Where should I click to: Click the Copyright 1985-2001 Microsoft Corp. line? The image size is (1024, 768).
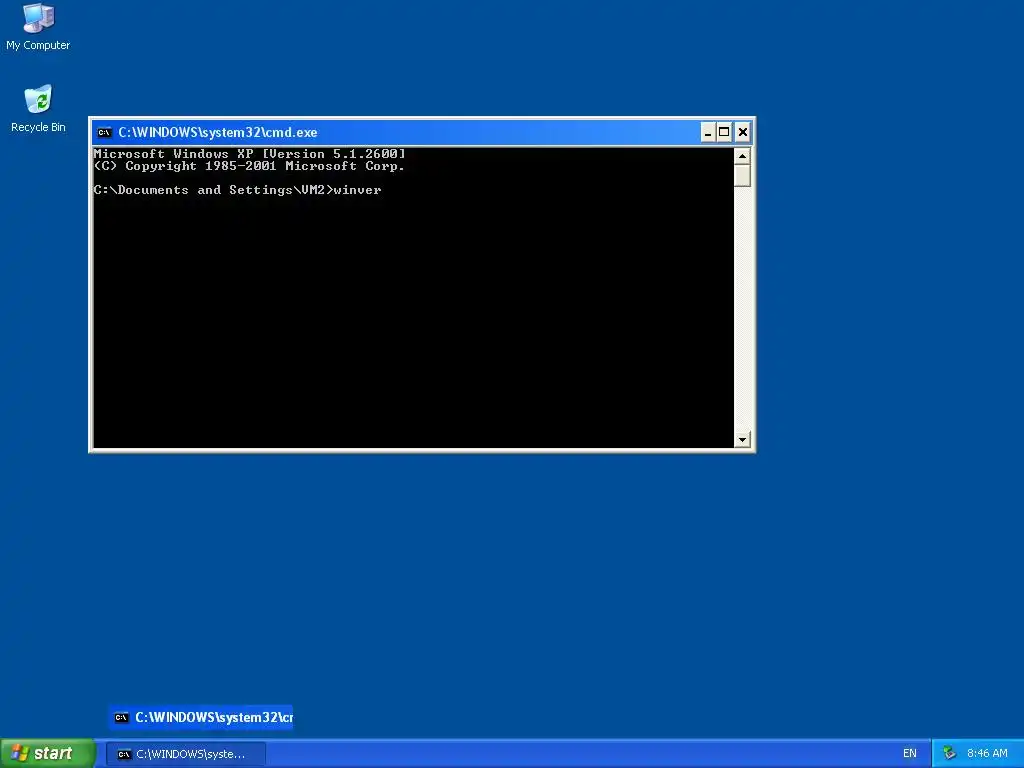(249, 166)
